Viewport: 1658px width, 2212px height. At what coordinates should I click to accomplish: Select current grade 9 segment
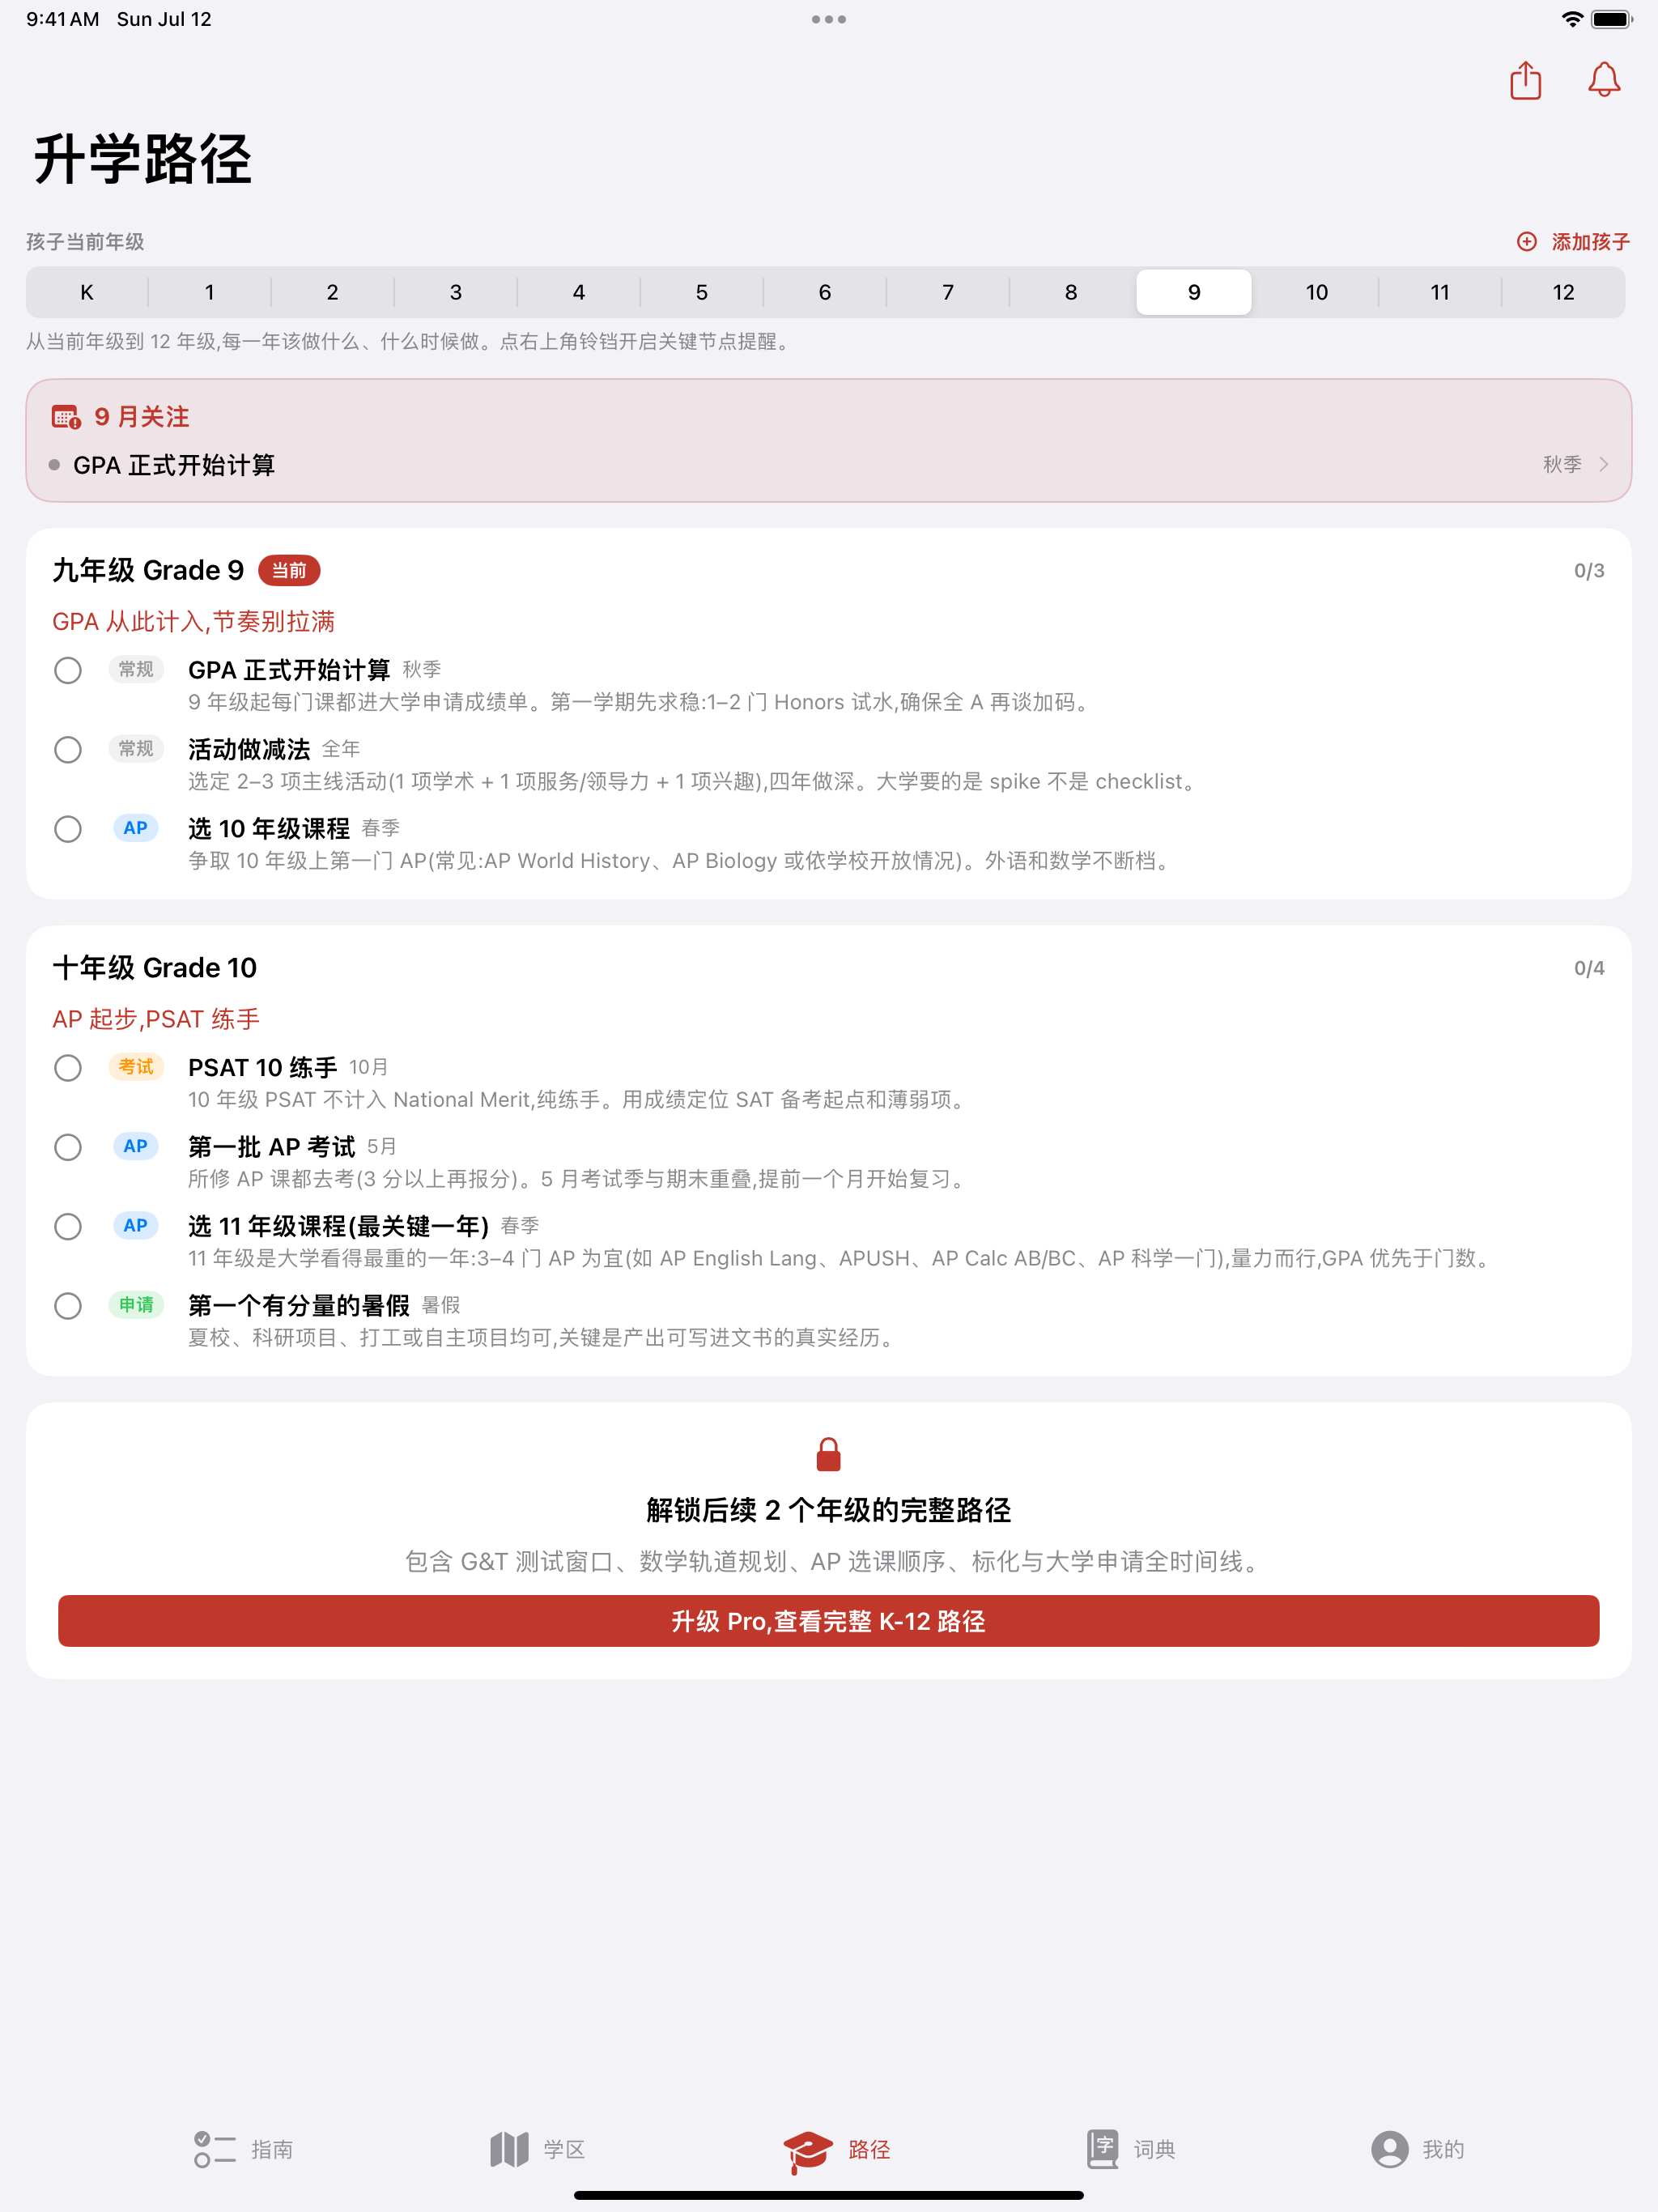click(x=1194, y=292)
